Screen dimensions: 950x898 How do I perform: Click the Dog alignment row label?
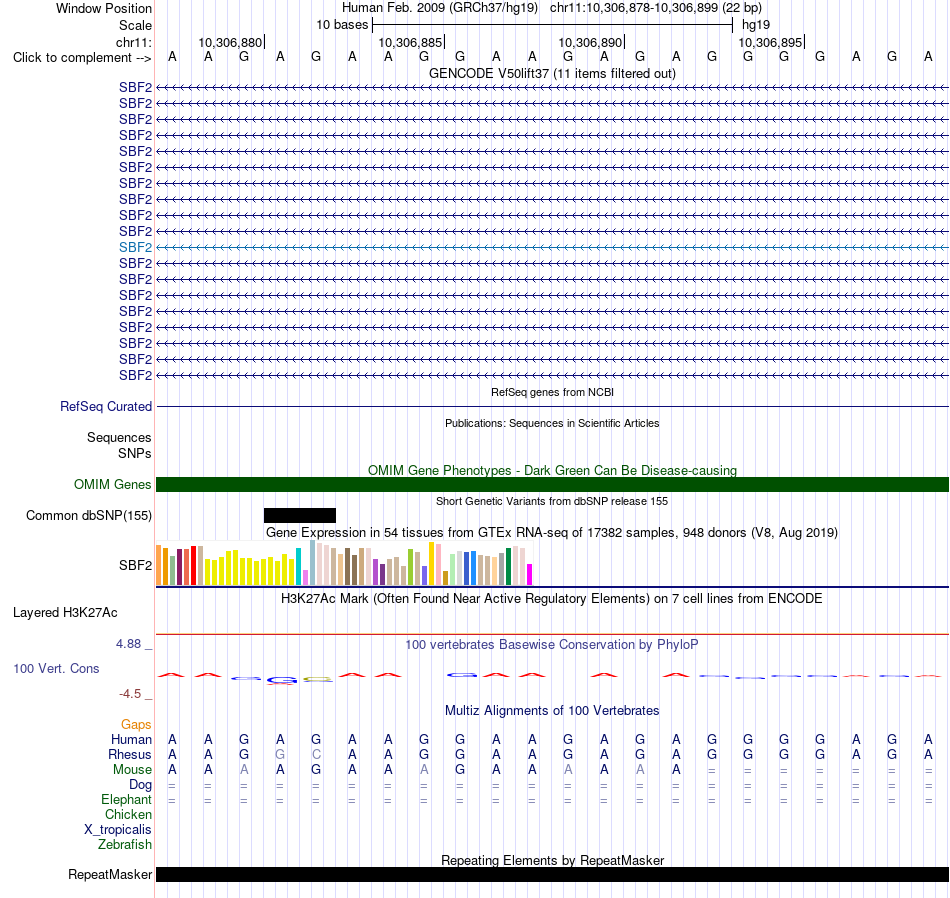pos(141,785)
